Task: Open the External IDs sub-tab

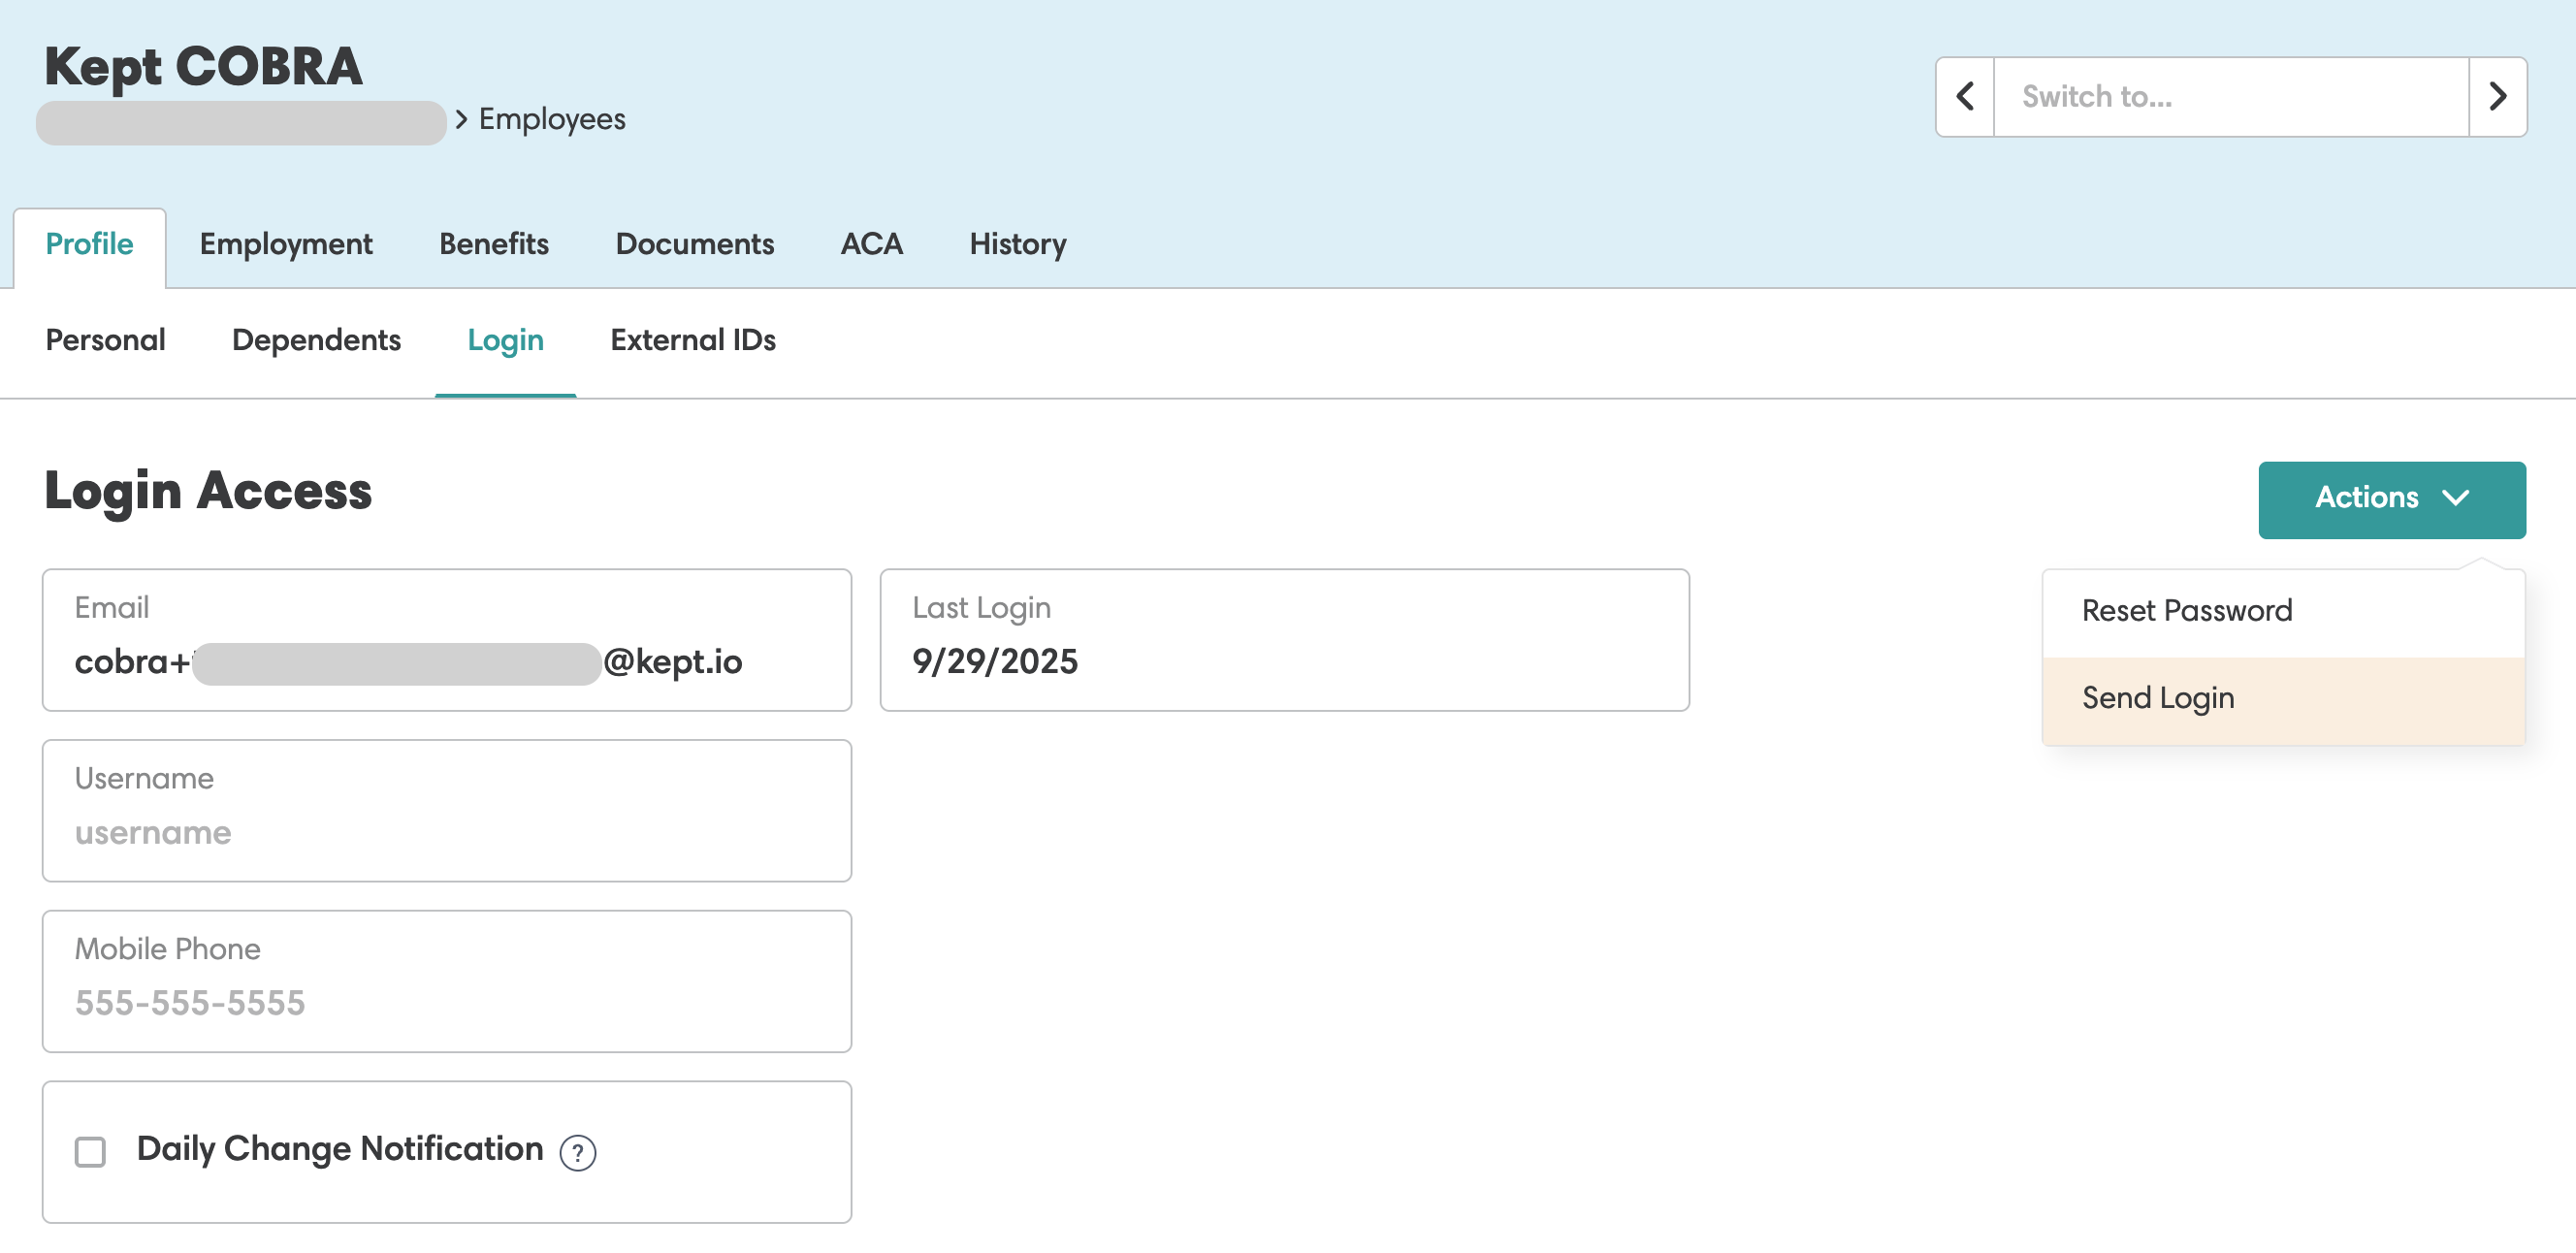Action: click(692, 340)
